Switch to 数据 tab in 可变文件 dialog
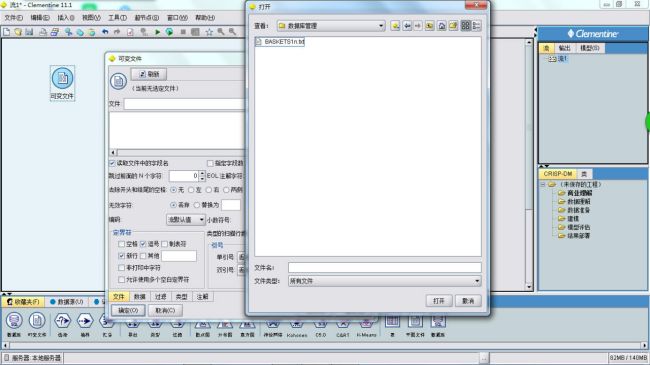650x365 pixels. click(140, 297)
